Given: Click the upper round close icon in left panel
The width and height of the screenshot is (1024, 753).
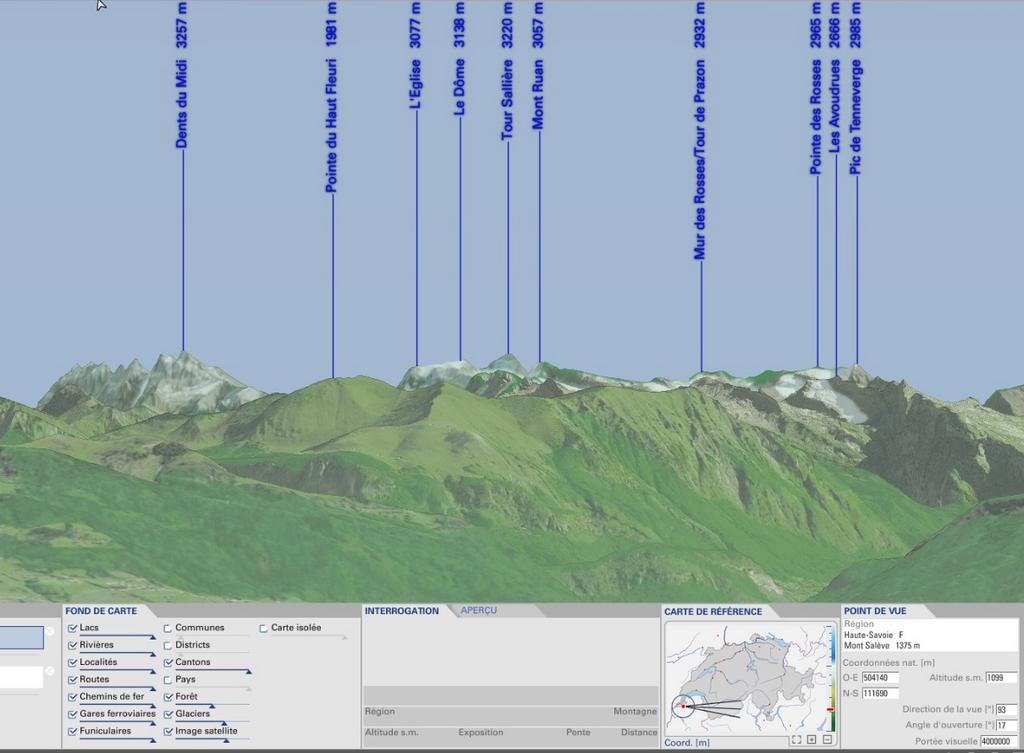Looking at the screenshot, I should pyautogui.click(x=49, y=631).
